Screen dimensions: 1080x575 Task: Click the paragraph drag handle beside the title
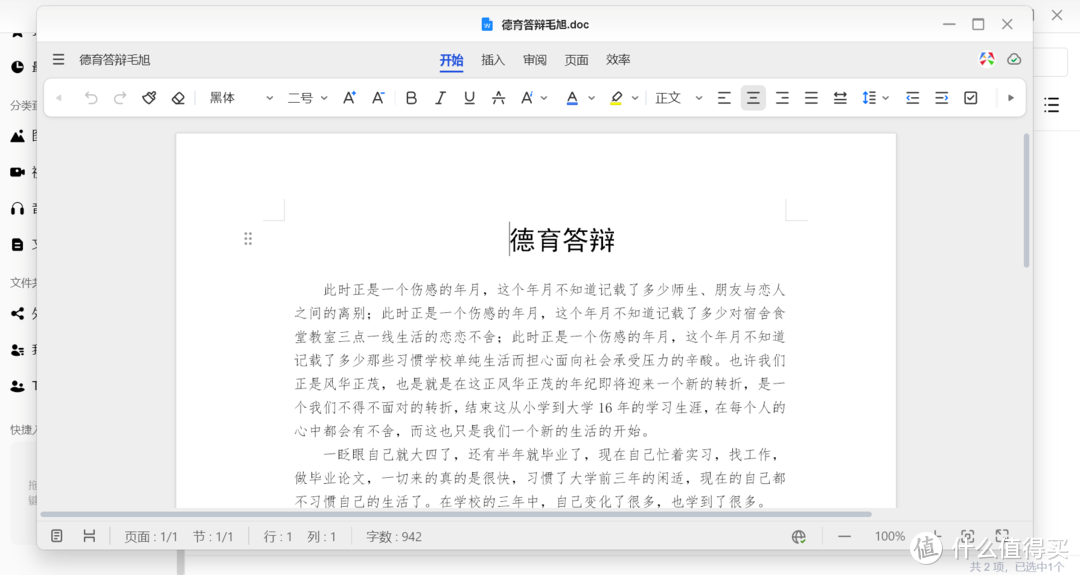click(248, 239)
